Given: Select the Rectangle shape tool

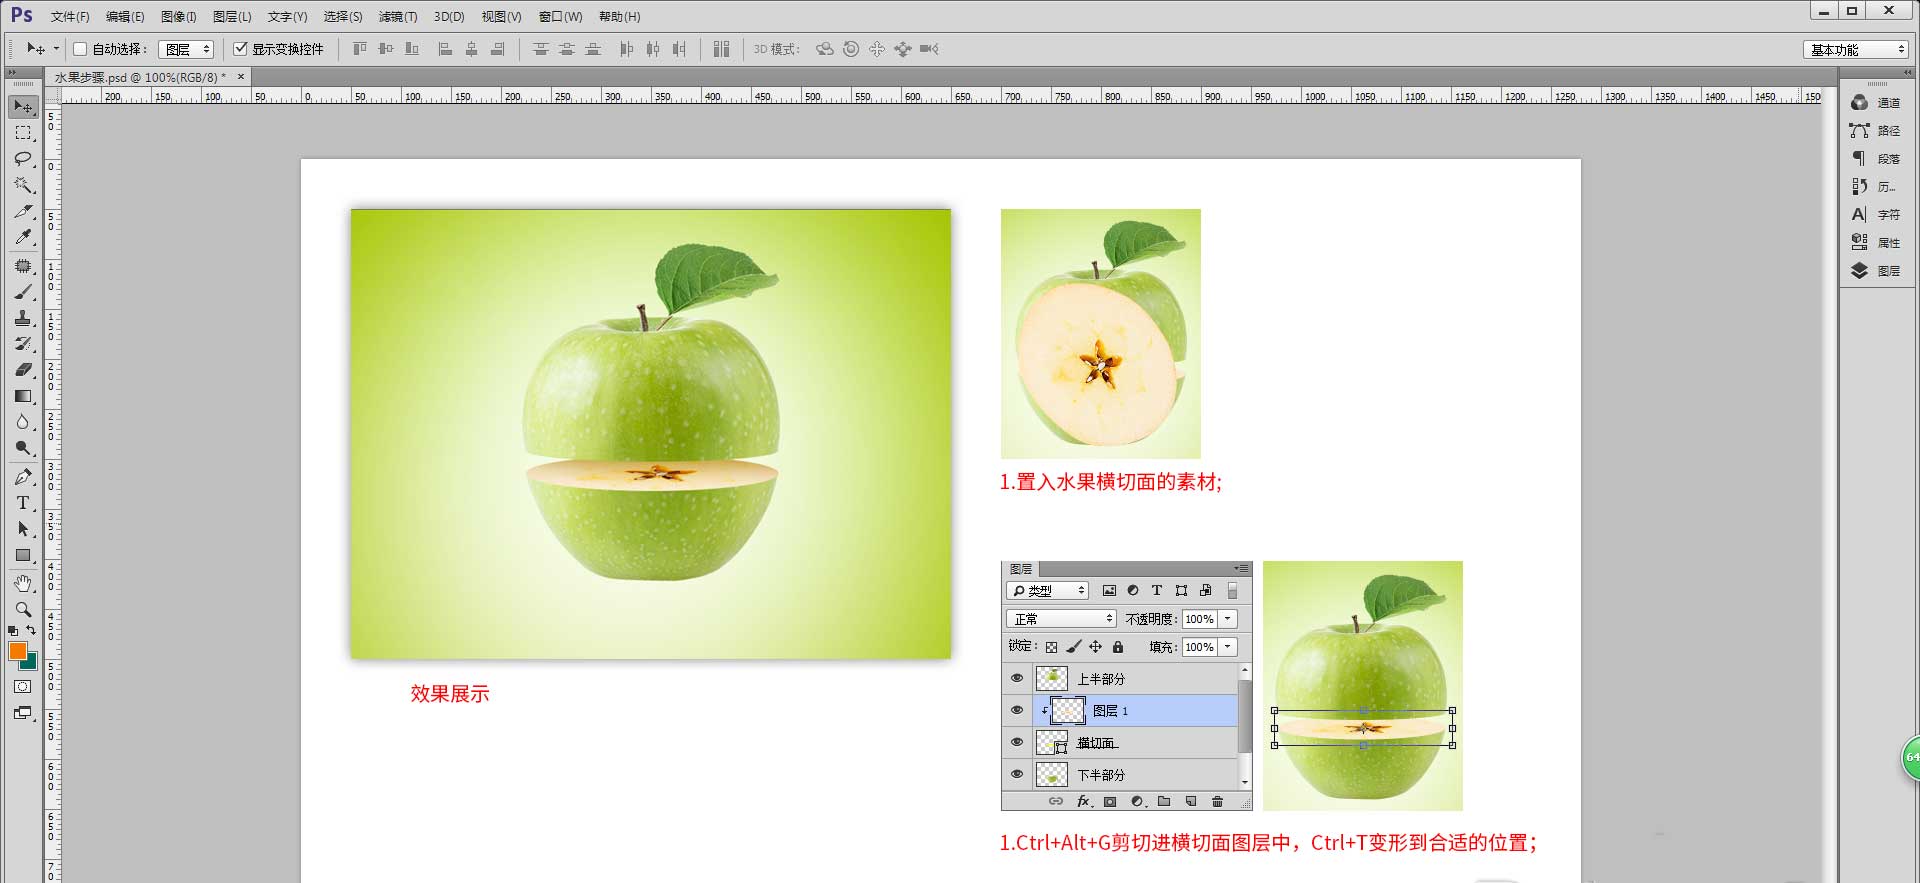Looking at the screenshot, I should tap(23, 555).
